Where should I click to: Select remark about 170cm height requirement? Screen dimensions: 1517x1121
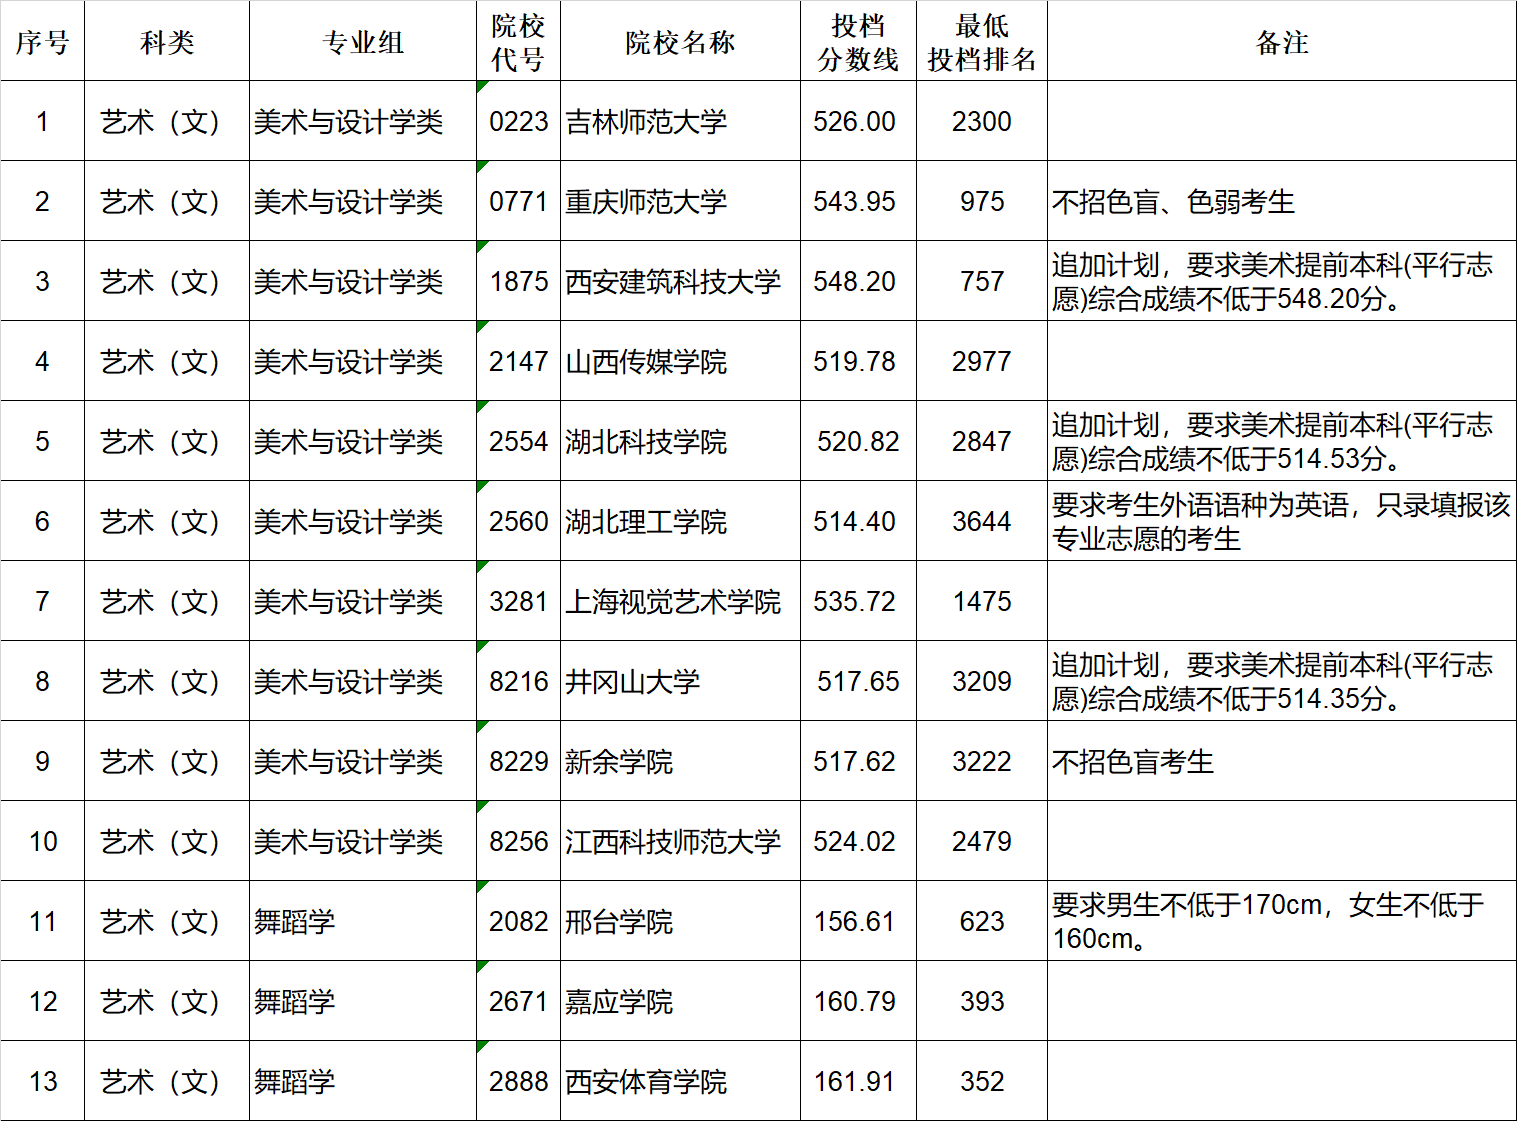pos(1282,921)
